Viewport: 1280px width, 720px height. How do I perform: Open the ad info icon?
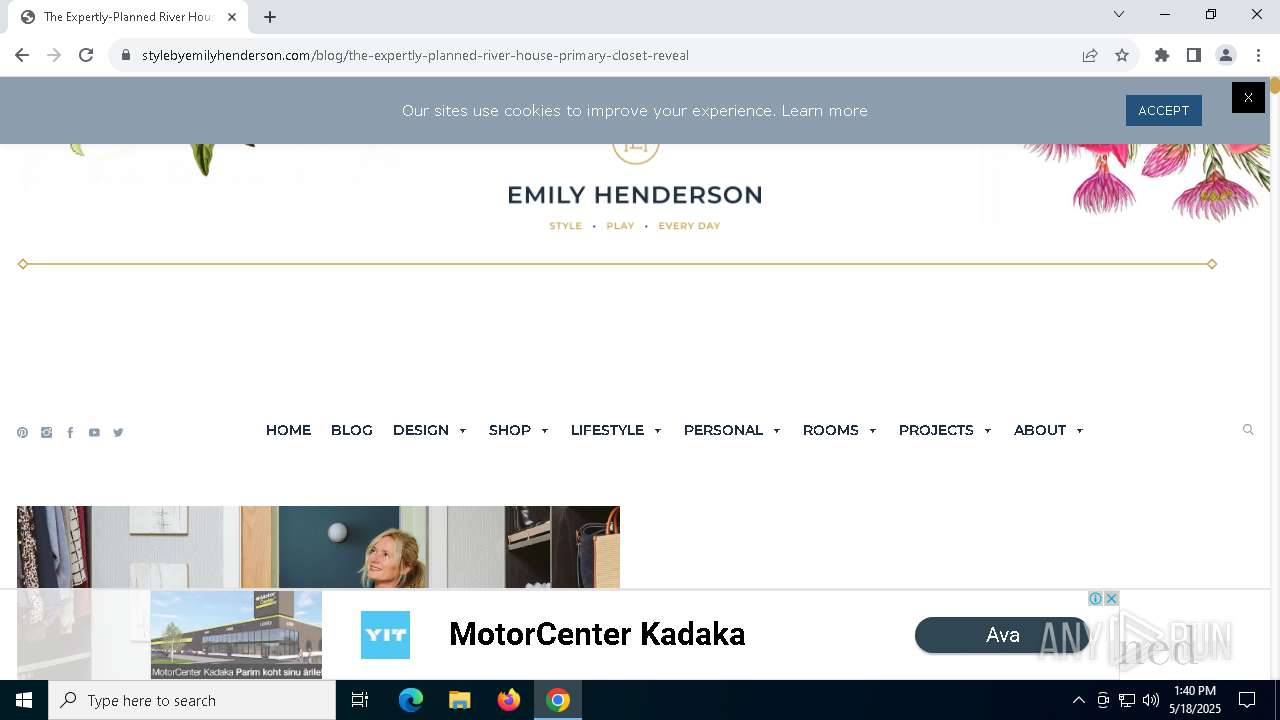pyautogui.click(x=1096, y=598)
